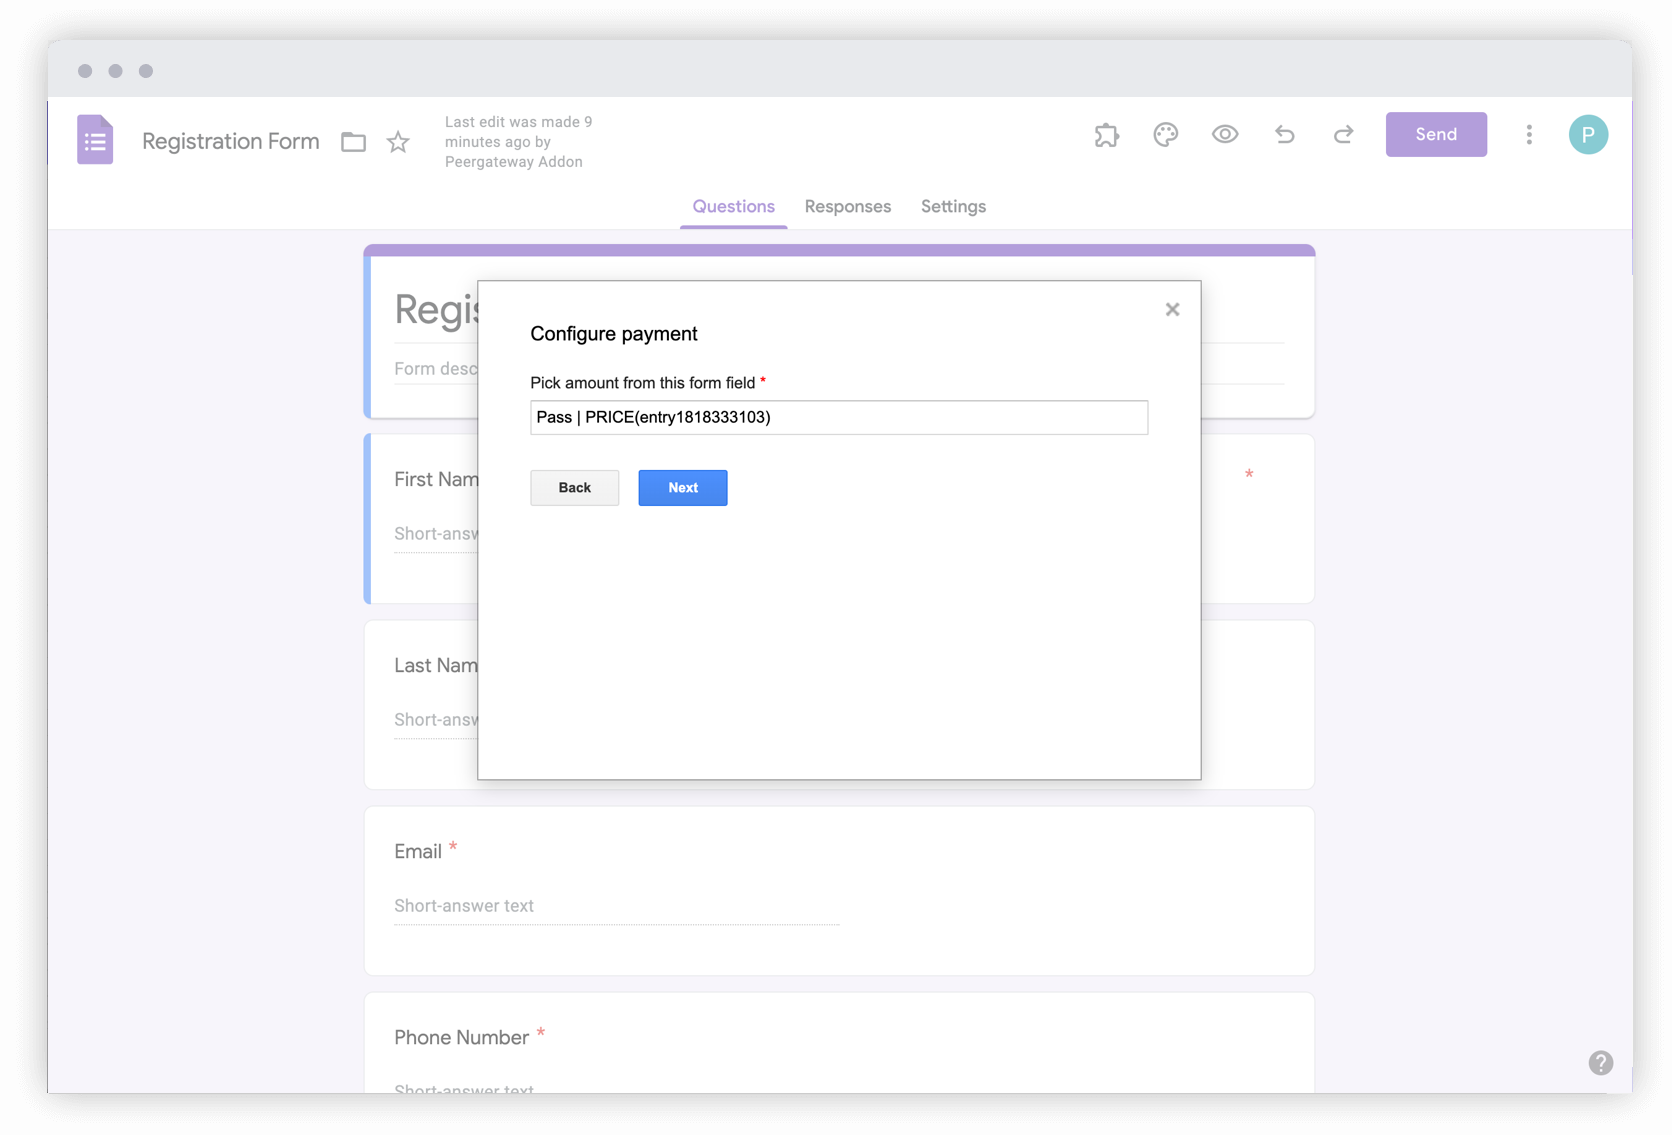Viewport: 1672px width, 1135px height.
Task: Move Registration Form using the folder icon
Action: (x=352, y=141)
